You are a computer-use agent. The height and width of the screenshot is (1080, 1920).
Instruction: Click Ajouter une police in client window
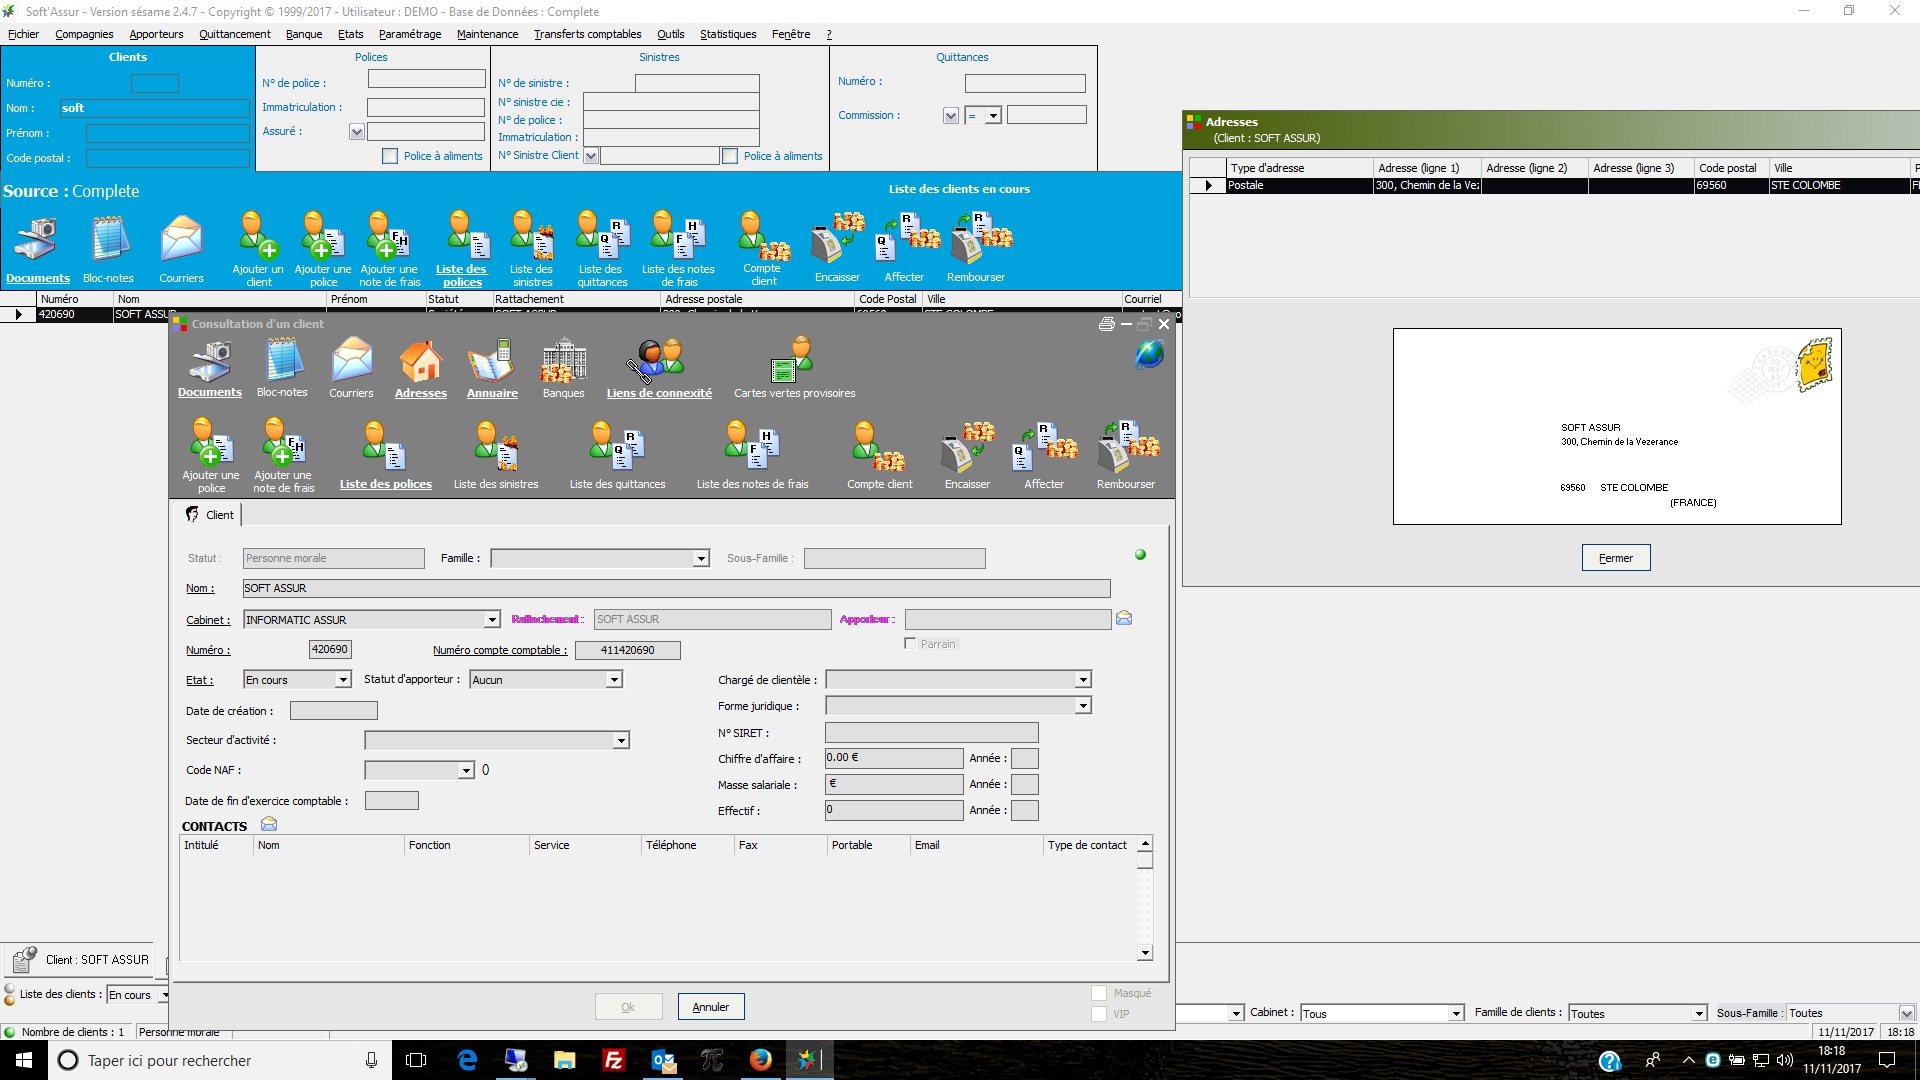point(211,456)
